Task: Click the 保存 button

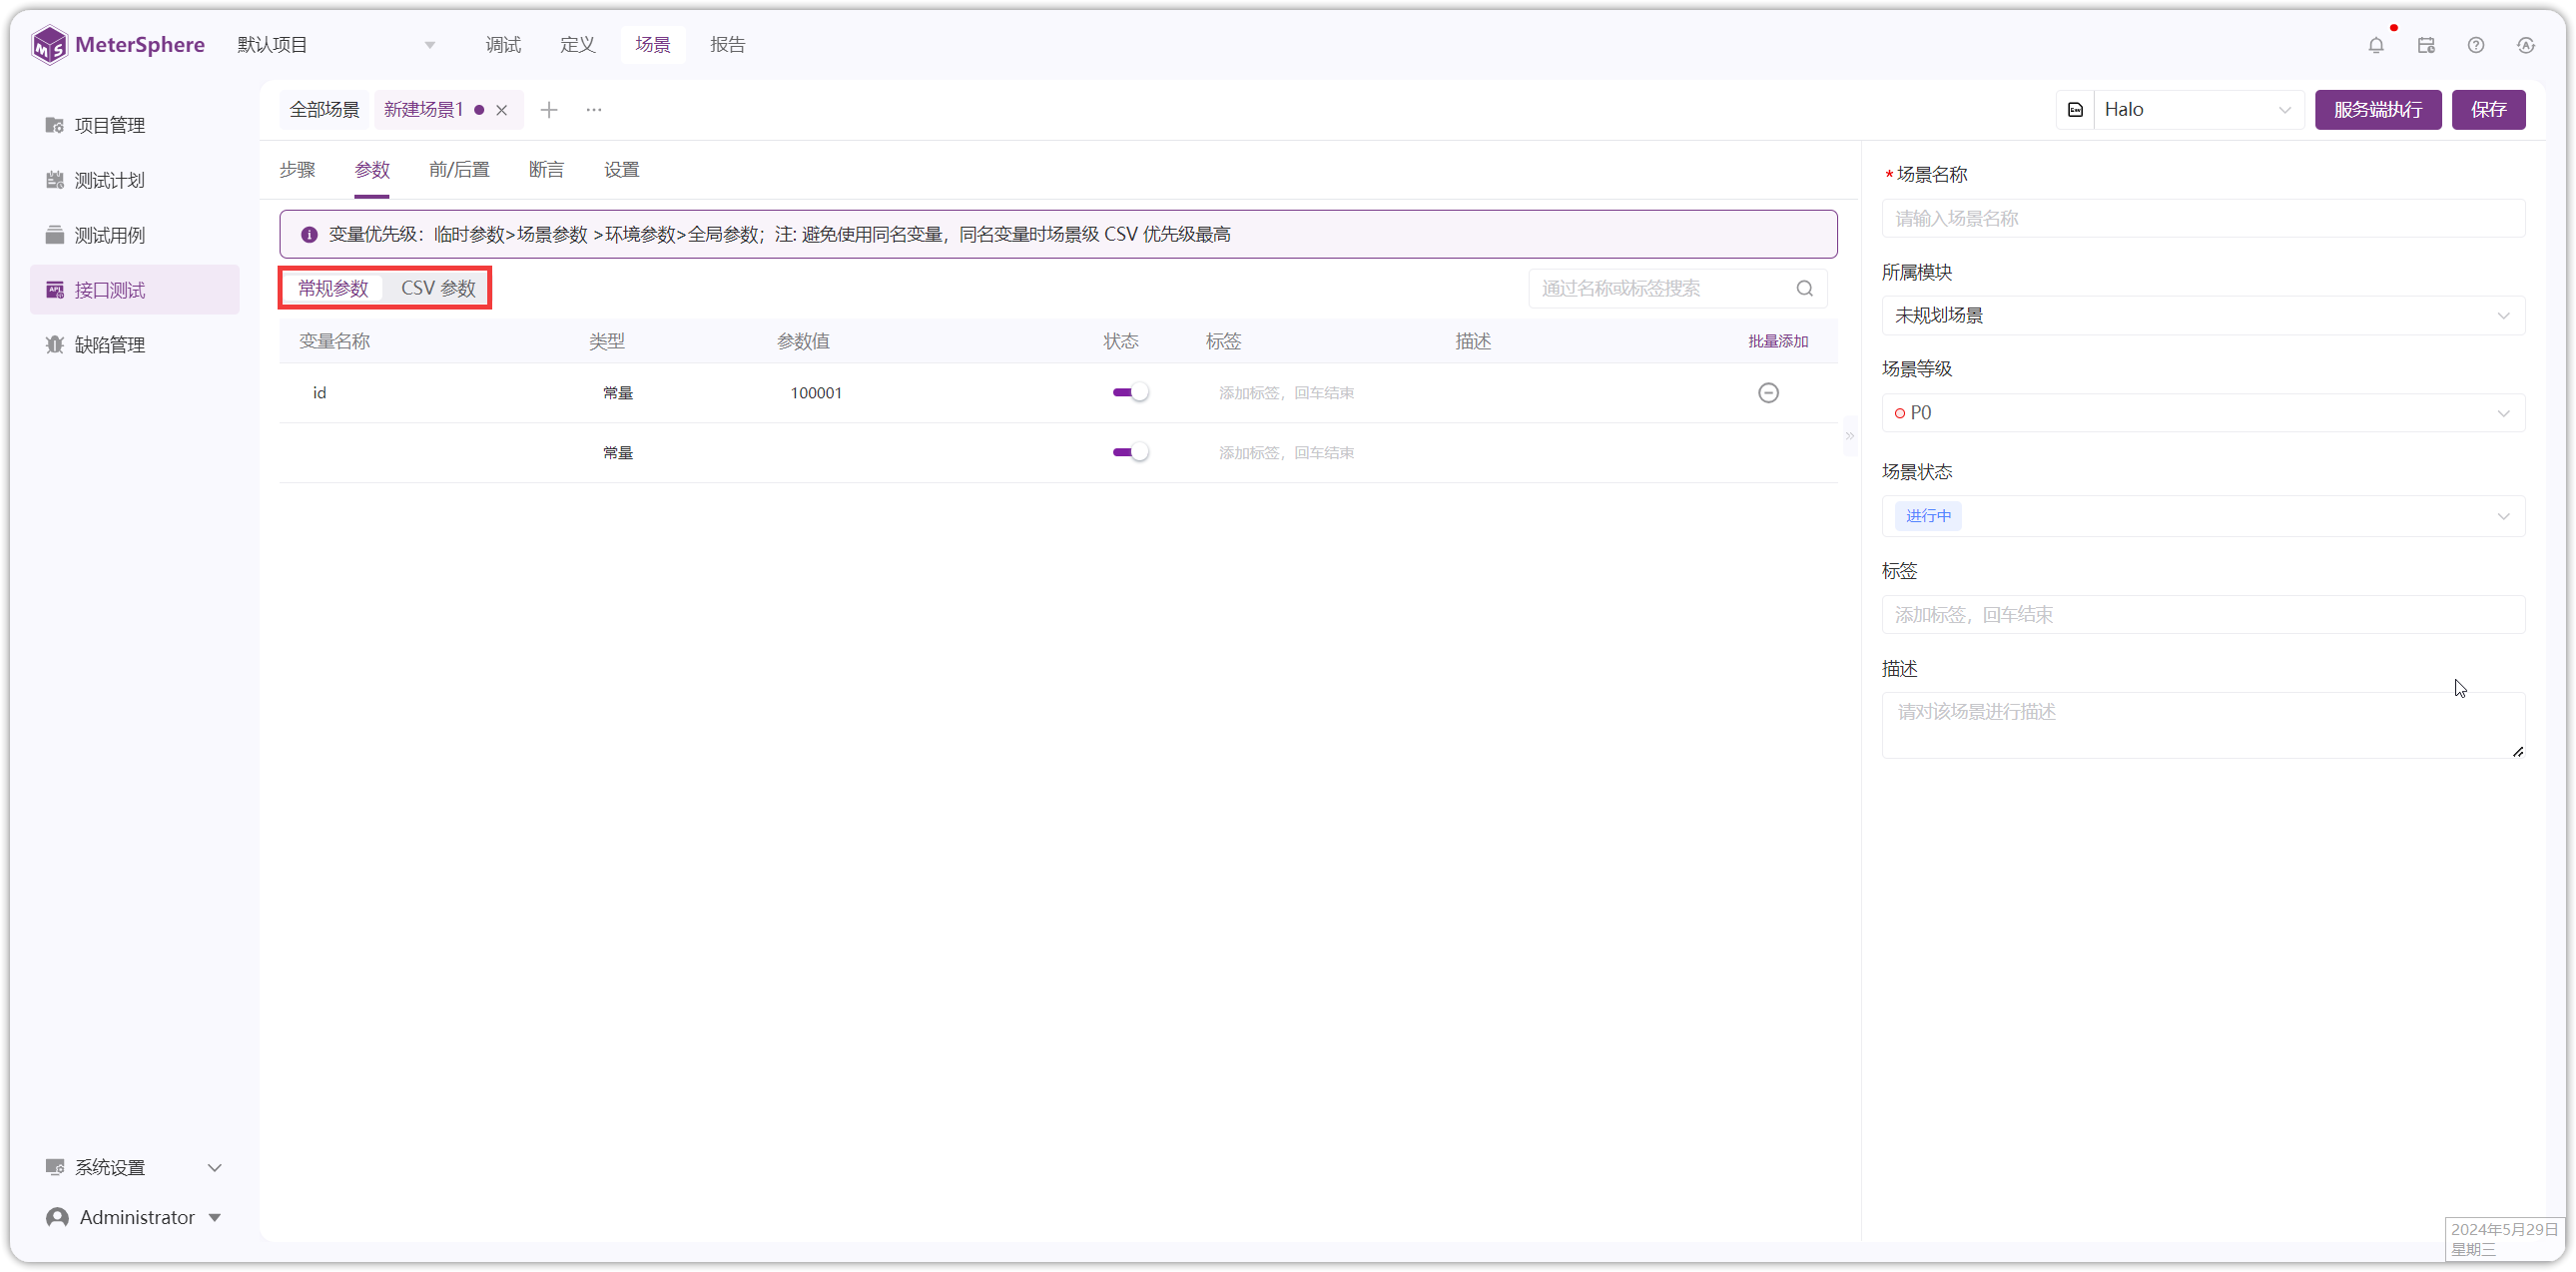Action: coord(2488,110)
